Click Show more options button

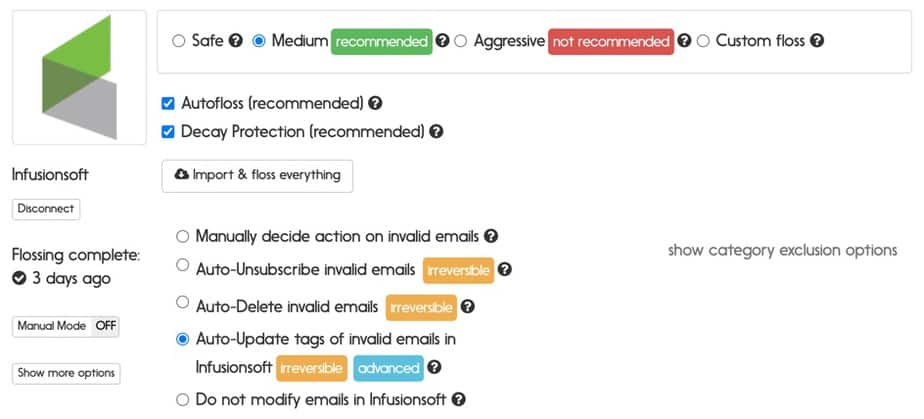[x=66, y=373]
